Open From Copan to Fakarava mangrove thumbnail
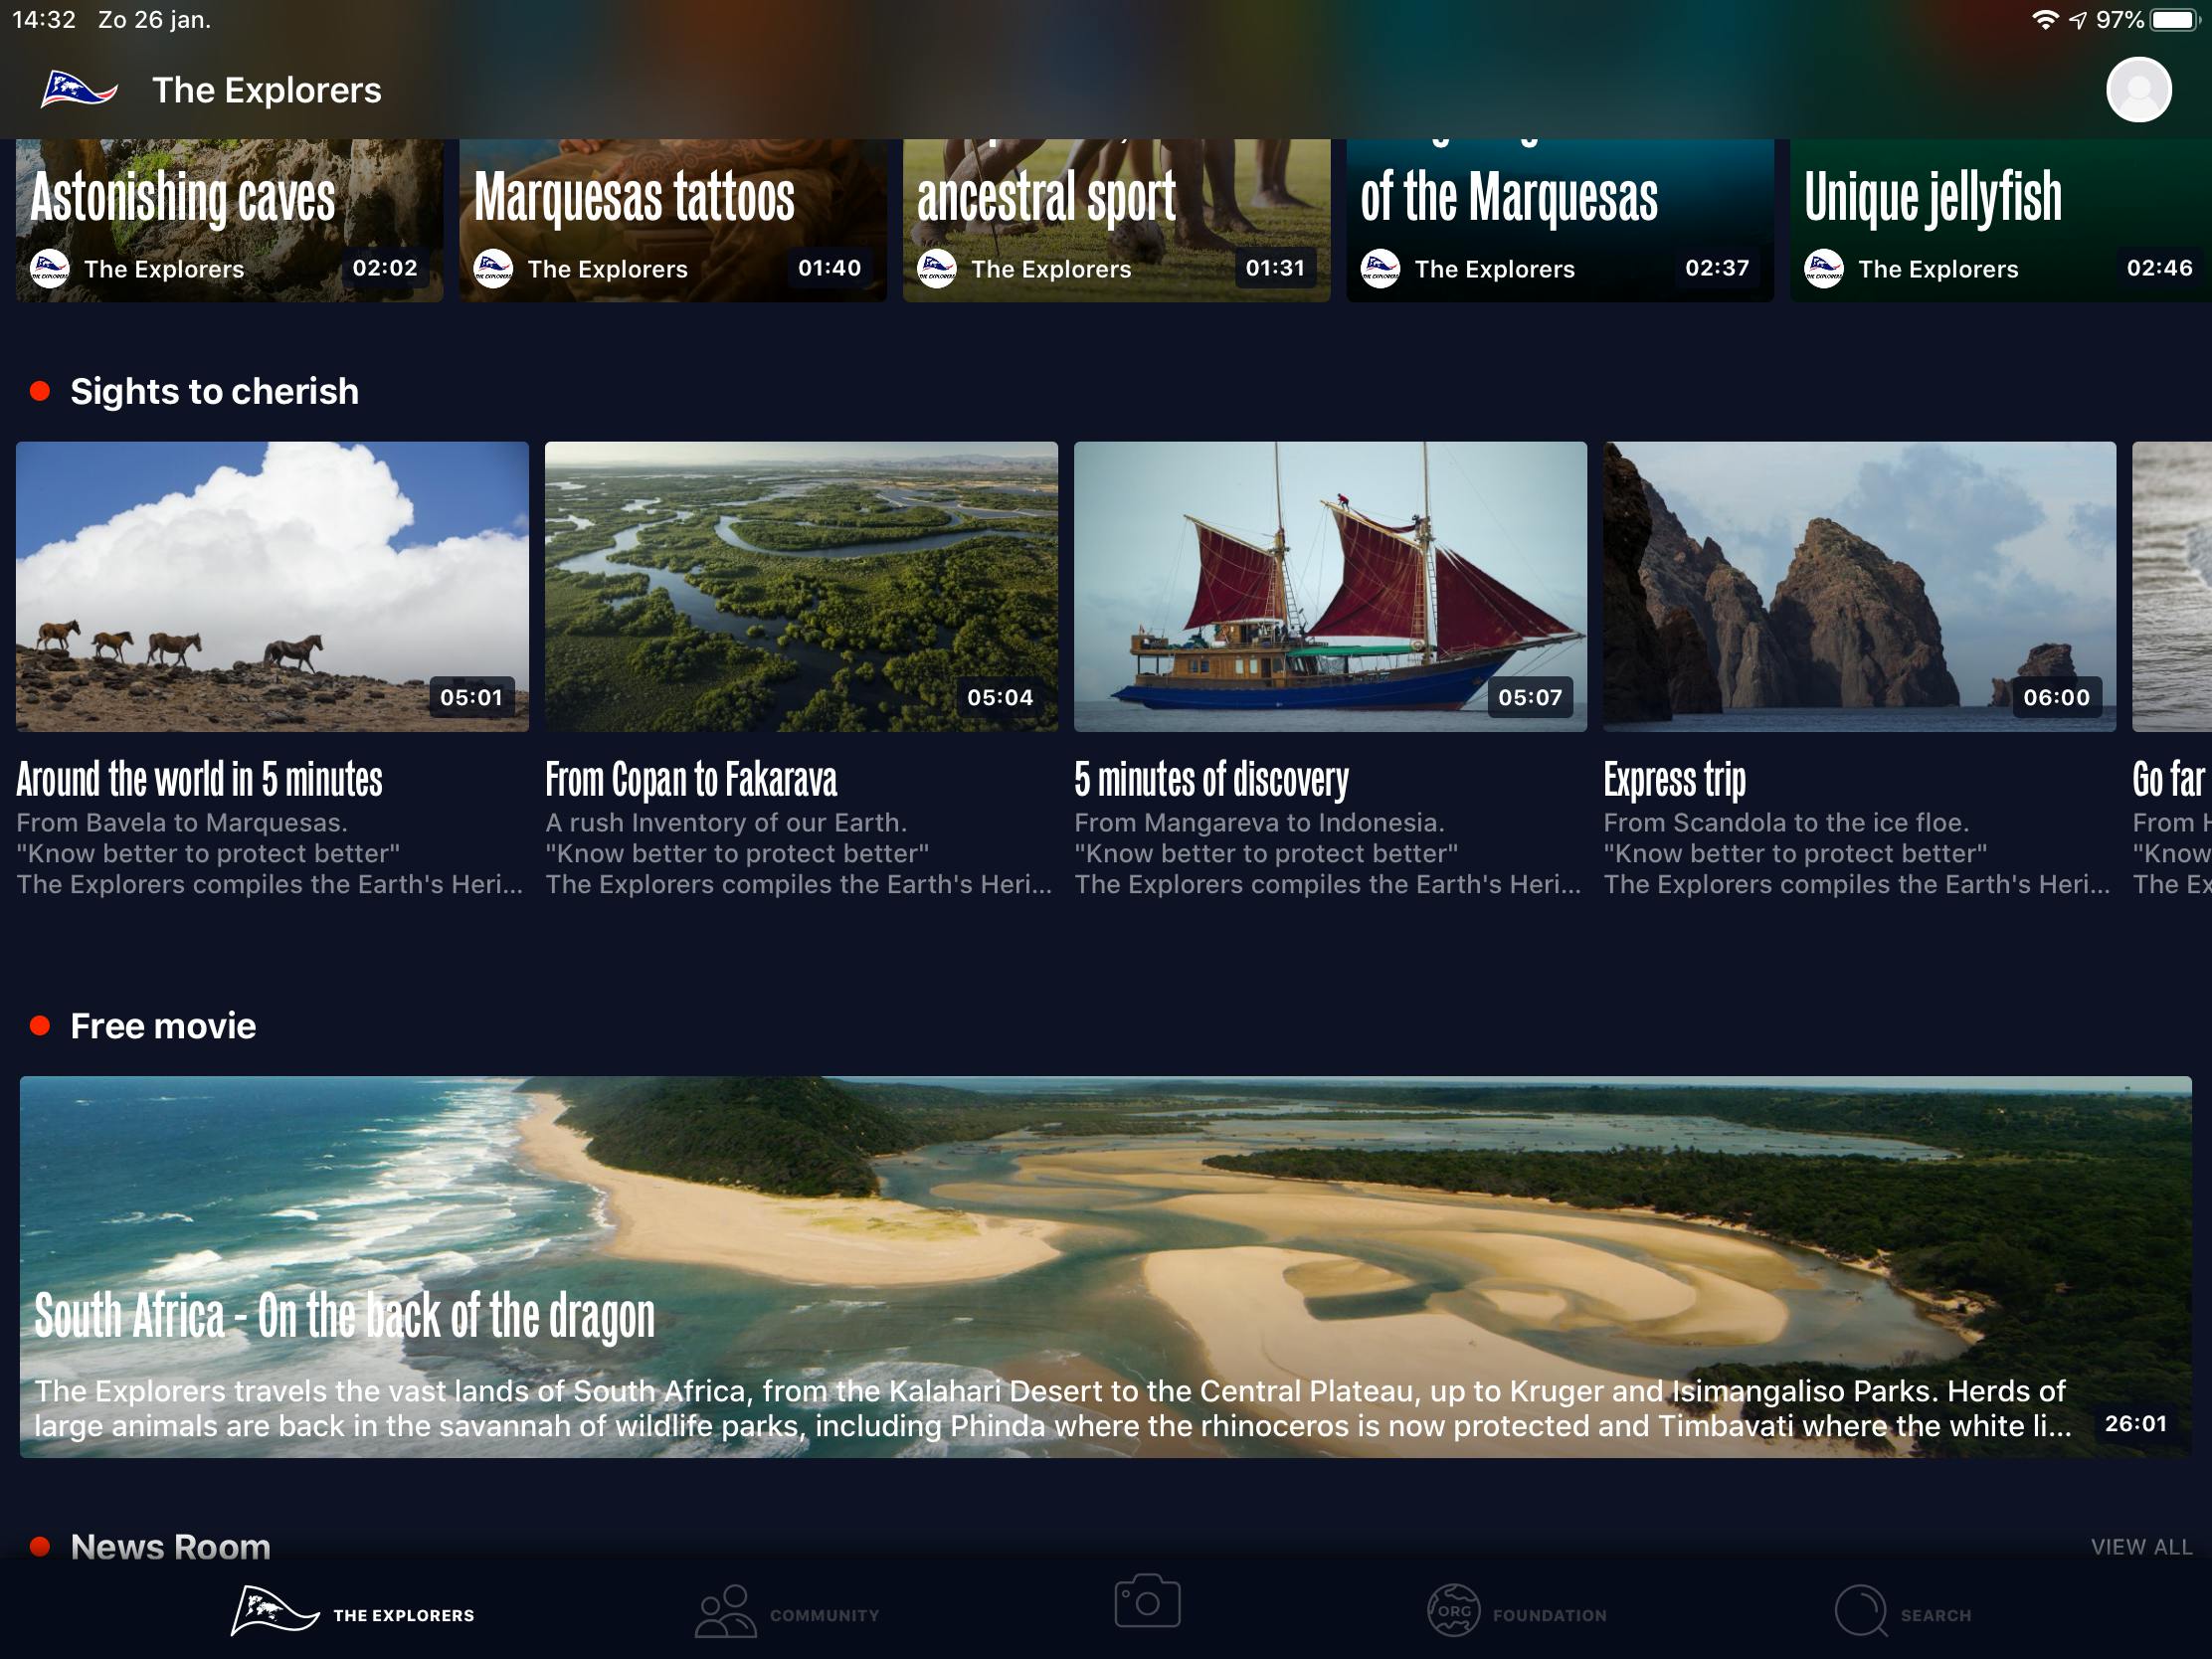The image size is (2212, 1659). 800,586
